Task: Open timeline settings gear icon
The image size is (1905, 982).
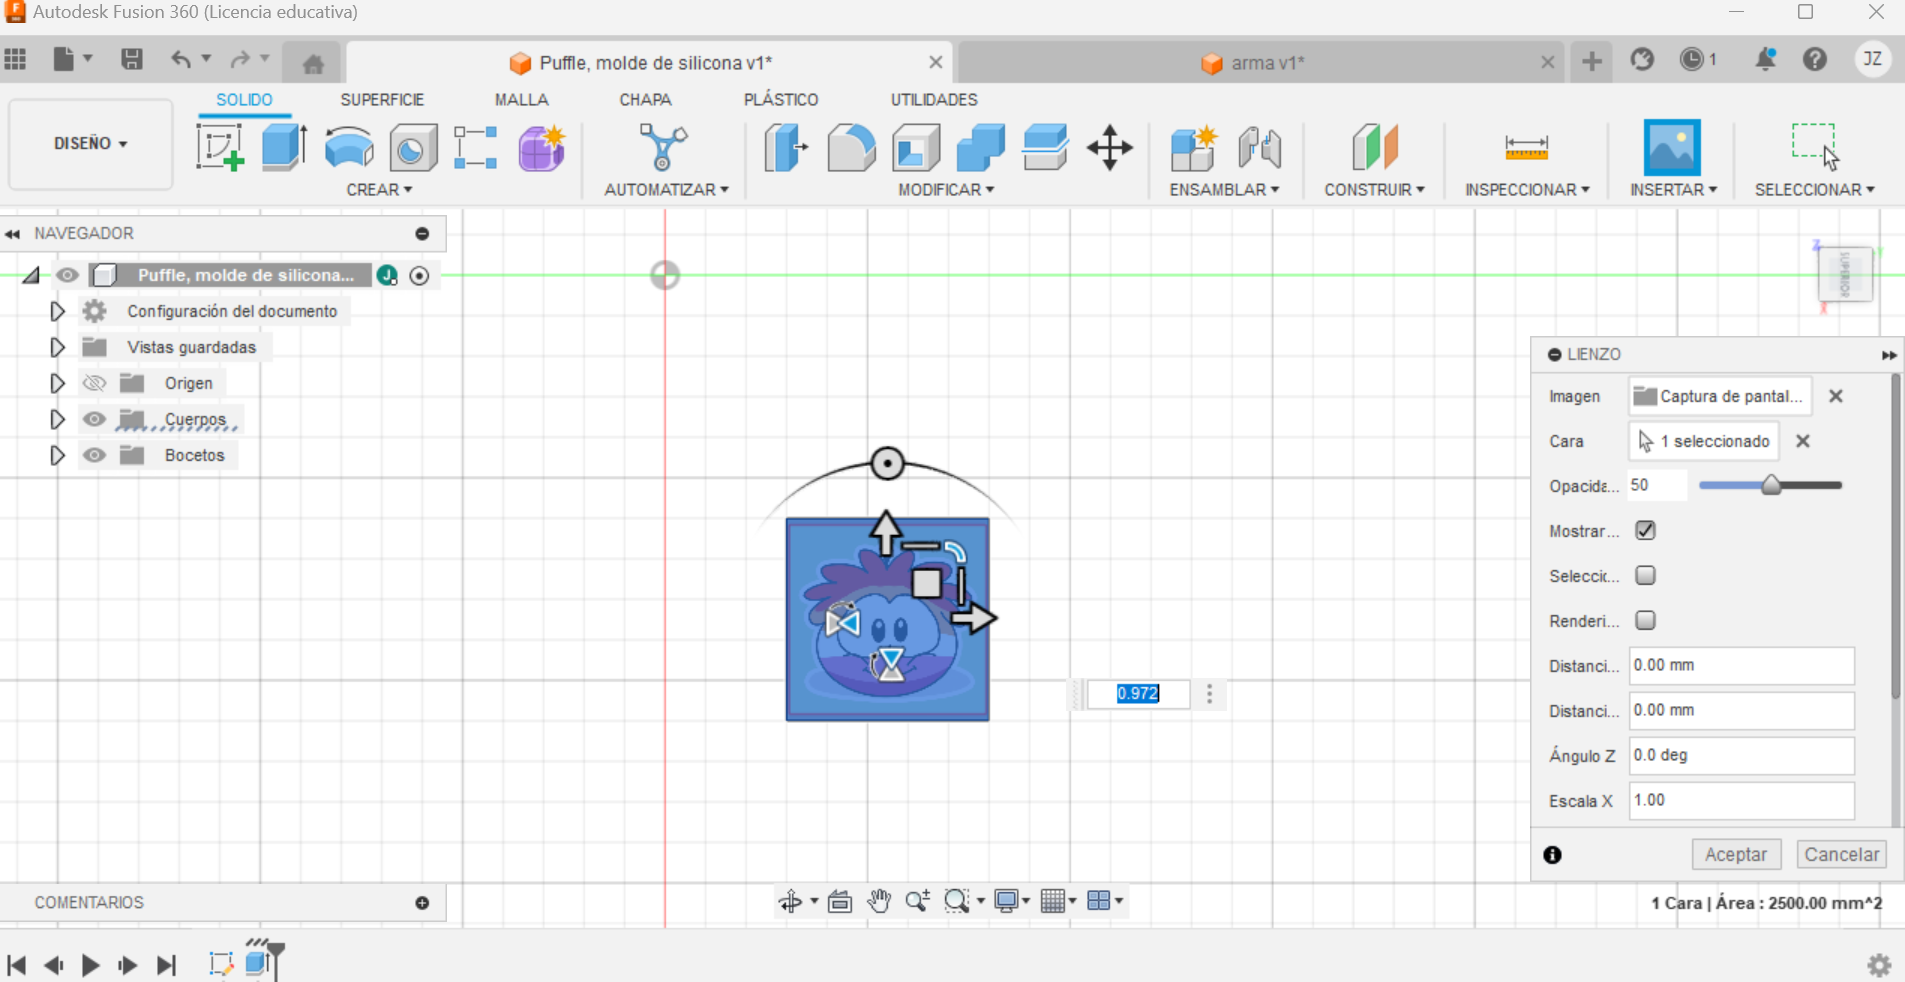Action: pos(1879,965)
